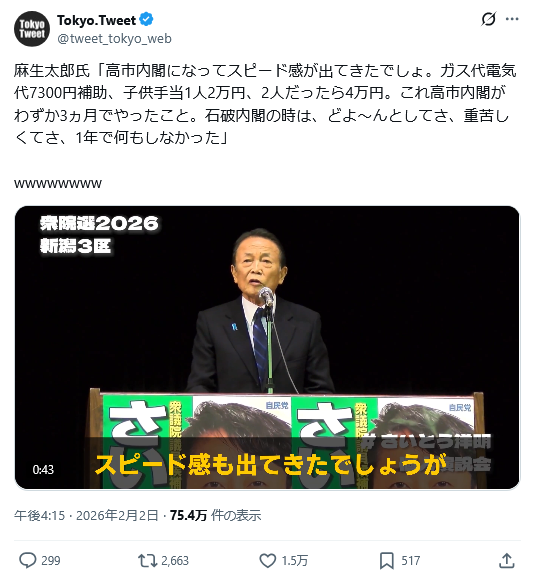Click the 0:43 video duration badge
This screenshot has width=534, height=582.
click(x=43, y=470)
